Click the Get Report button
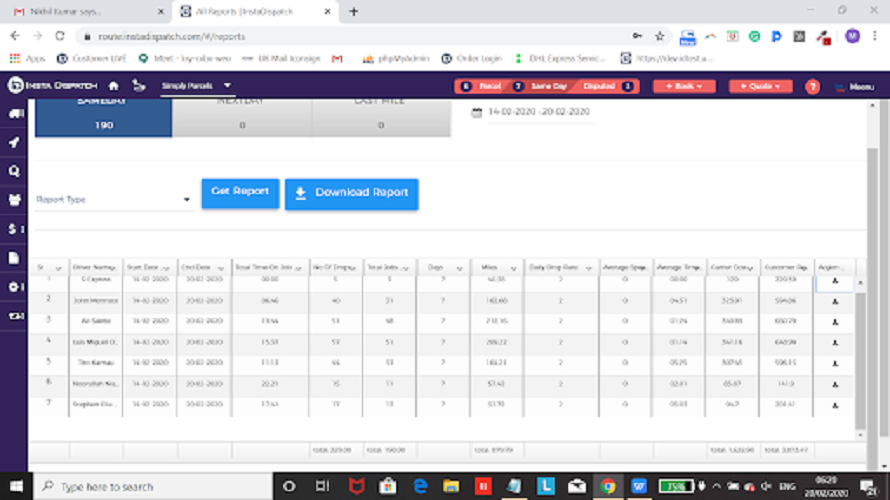Image resolution: width=890 pixels, height=500 pixels. click(x=240, y=192)
